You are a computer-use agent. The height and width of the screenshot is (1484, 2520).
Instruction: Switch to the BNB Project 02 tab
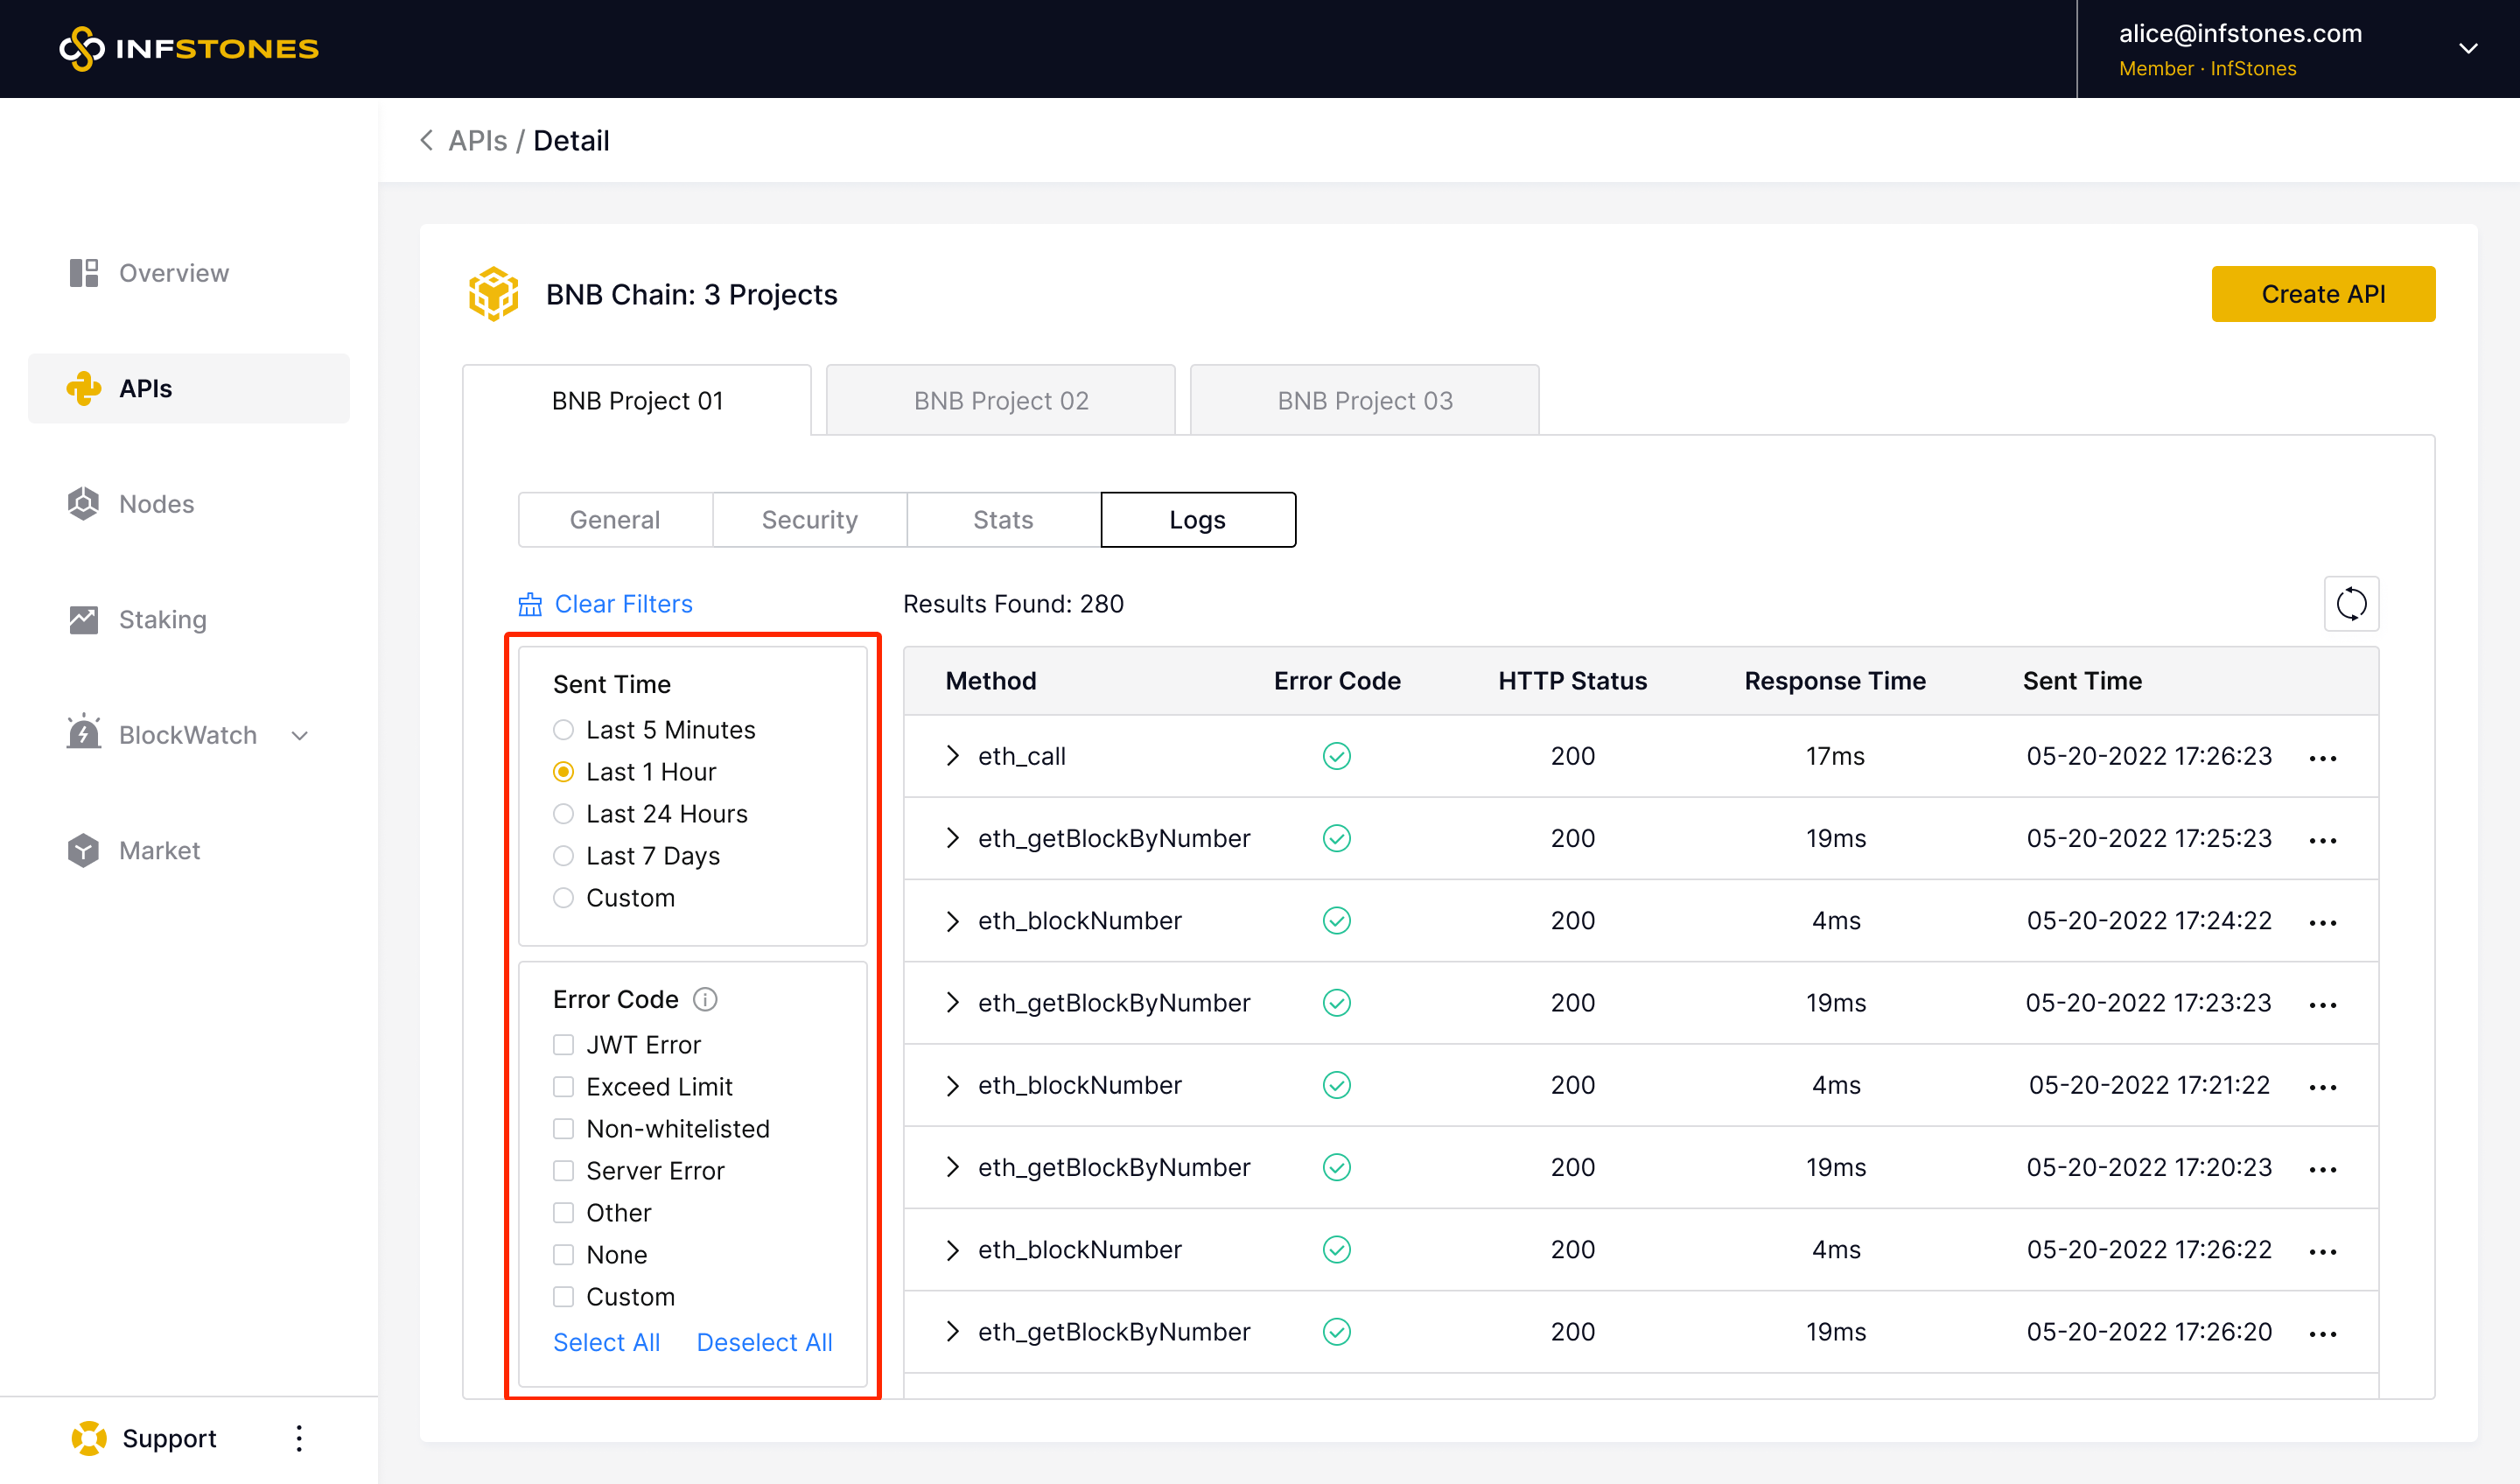click(x=1000, y=400)
